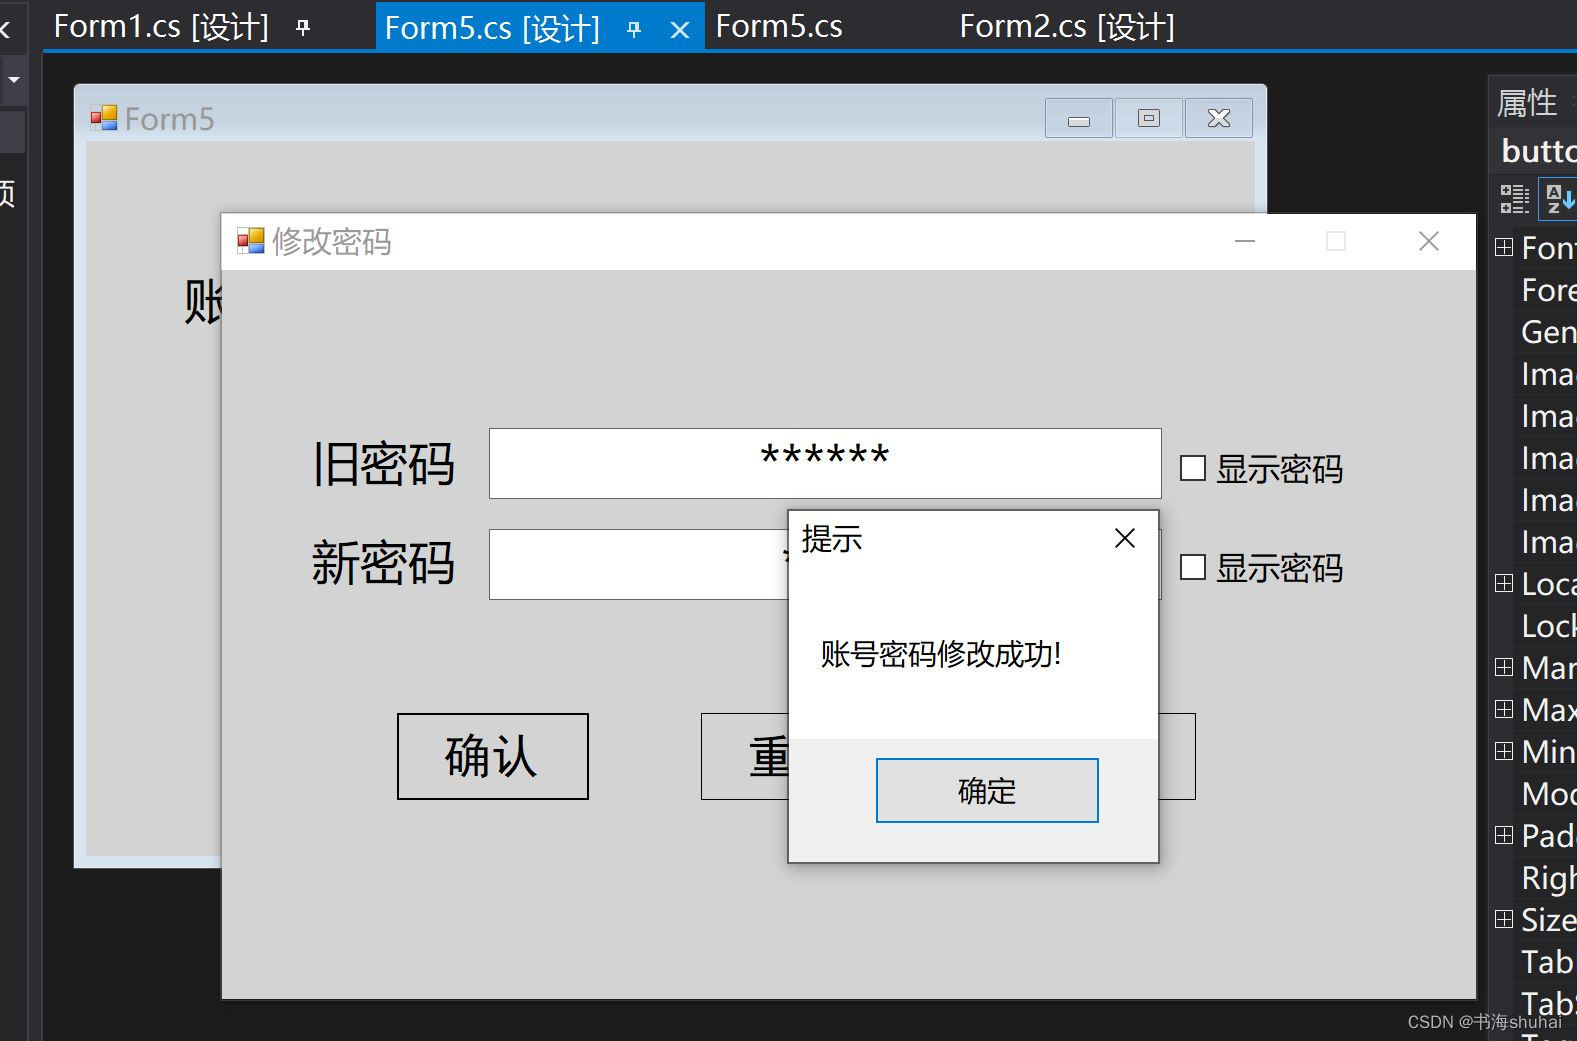
Task: Close the 修改密码 window
Action: tap(1429, 241)
